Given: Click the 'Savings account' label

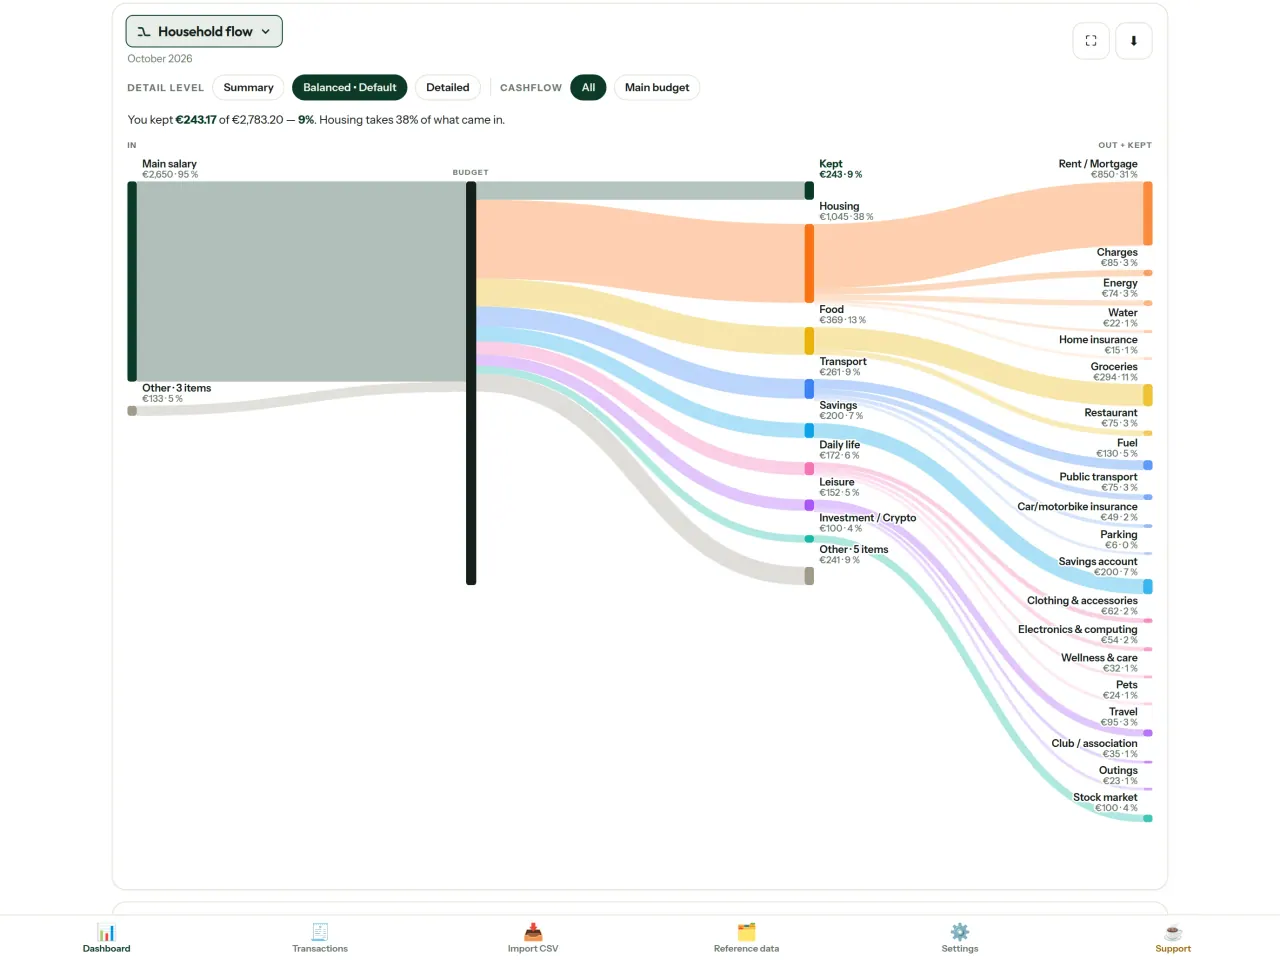Looking at the screenshot, I should [x=1098, y=562].
